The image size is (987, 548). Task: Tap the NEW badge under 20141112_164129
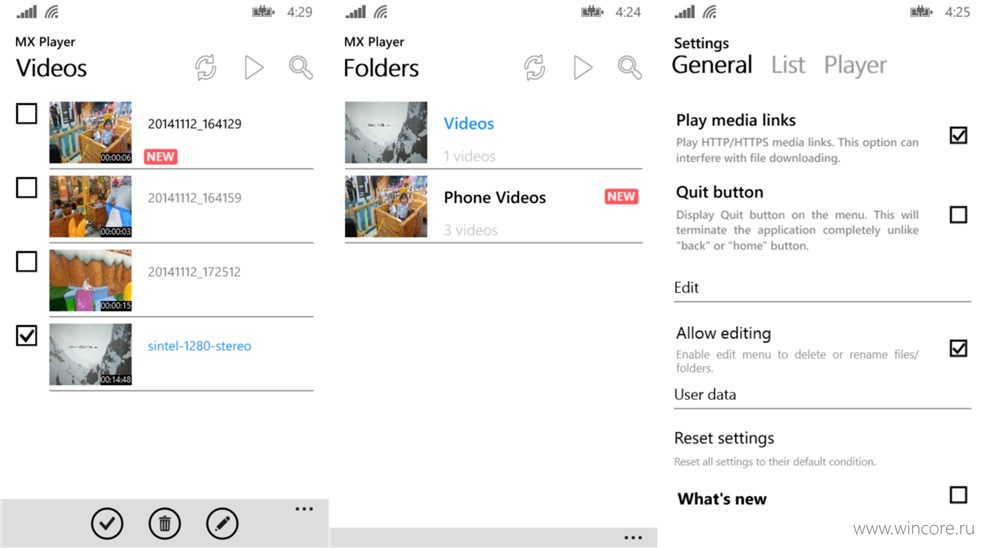(161, 157)
